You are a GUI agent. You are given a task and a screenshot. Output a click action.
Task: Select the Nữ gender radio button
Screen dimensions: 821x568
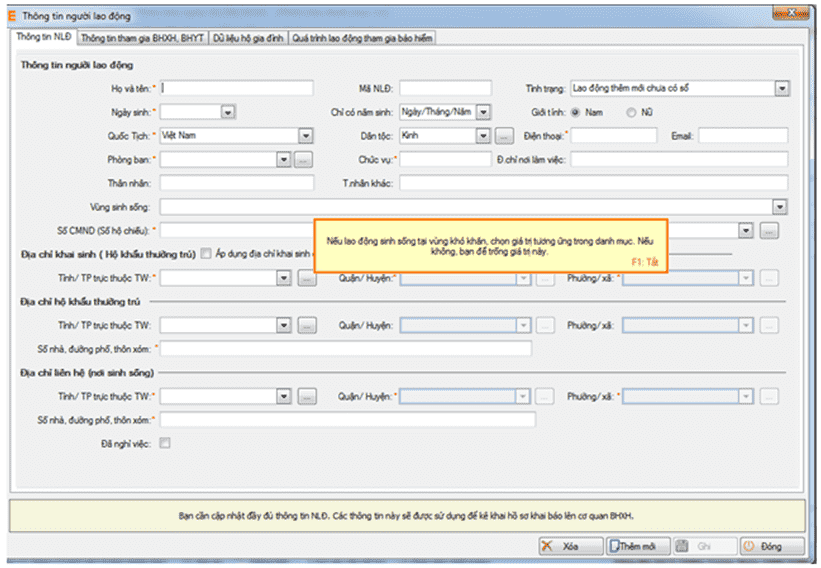631,112
